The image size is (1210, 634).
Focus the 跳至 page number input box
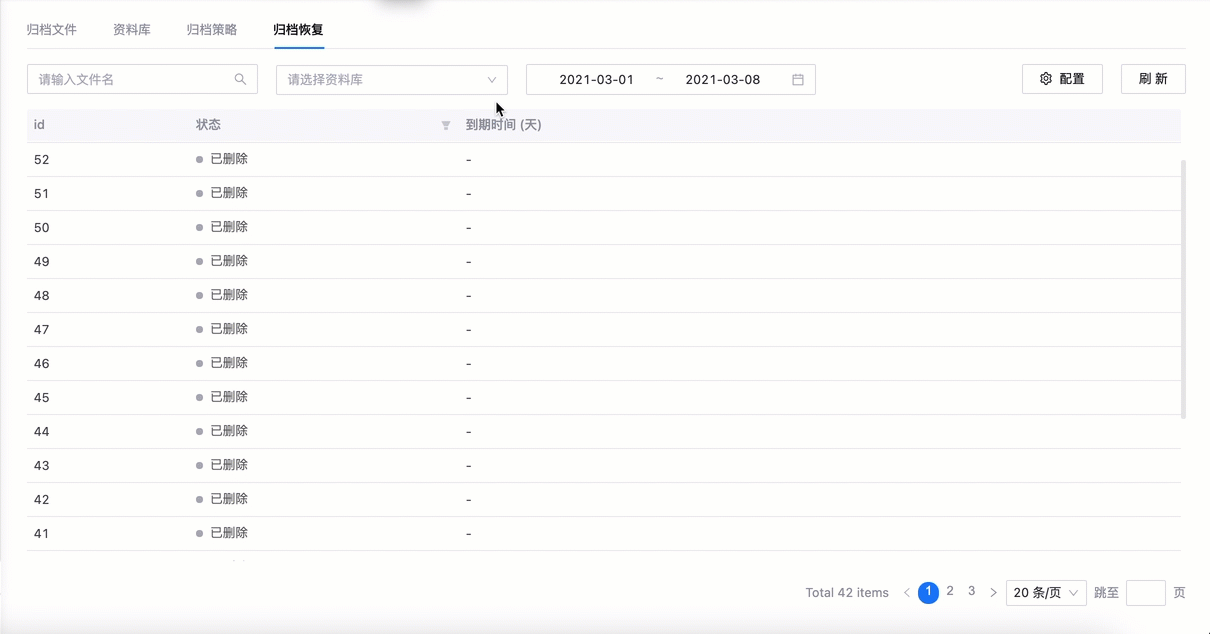click(1145, 593)
